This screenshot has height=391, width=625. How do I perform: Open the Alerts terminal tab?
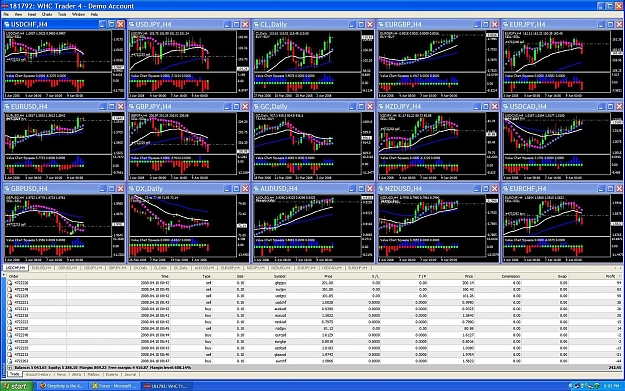[77, 375]
